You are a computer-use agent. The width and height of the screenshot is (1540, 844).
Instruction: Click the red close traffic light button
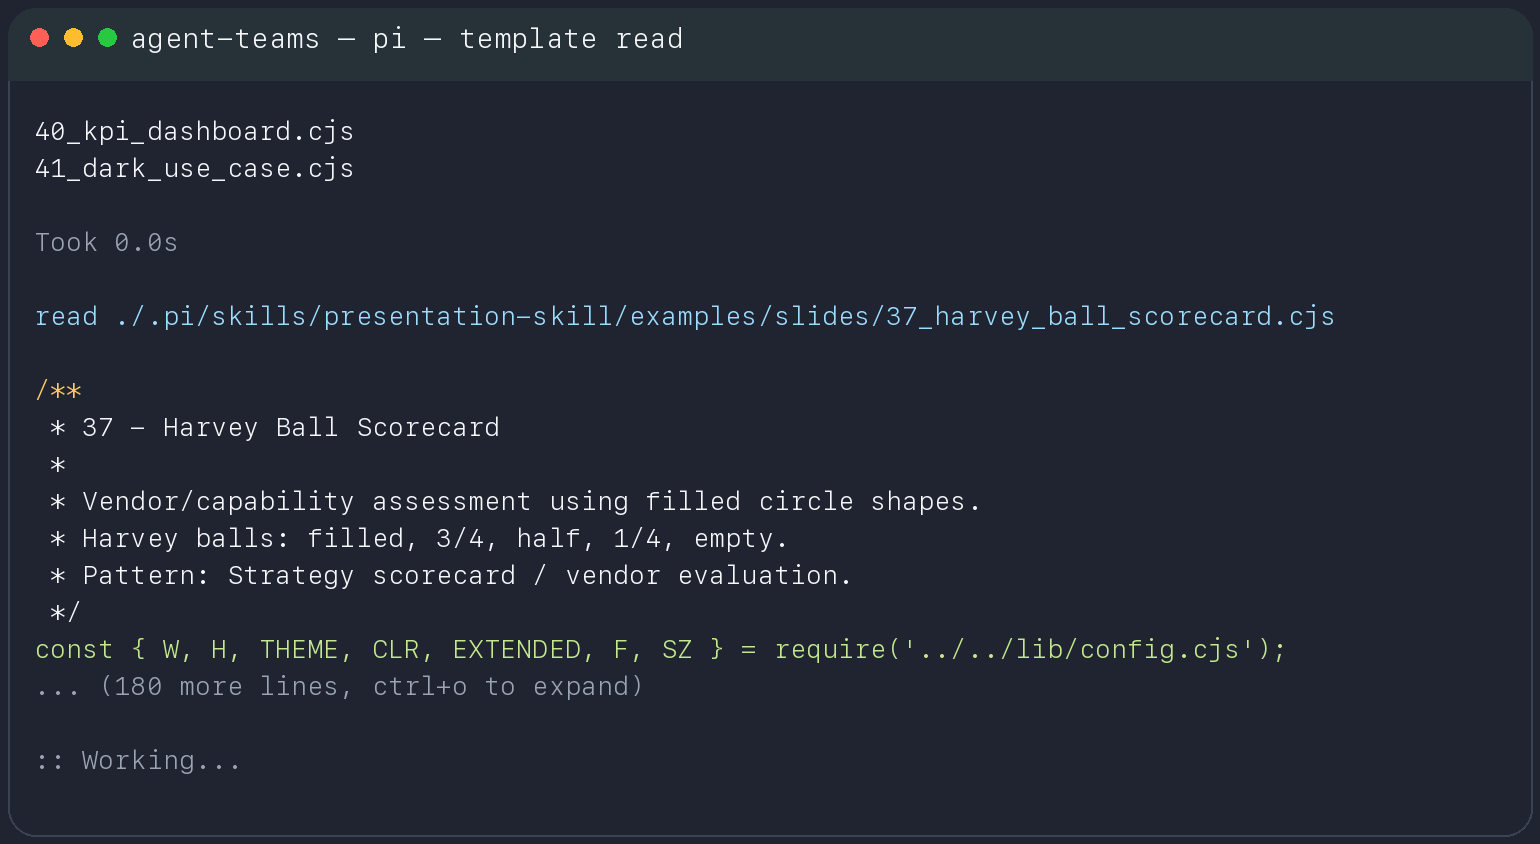point(39,38)
